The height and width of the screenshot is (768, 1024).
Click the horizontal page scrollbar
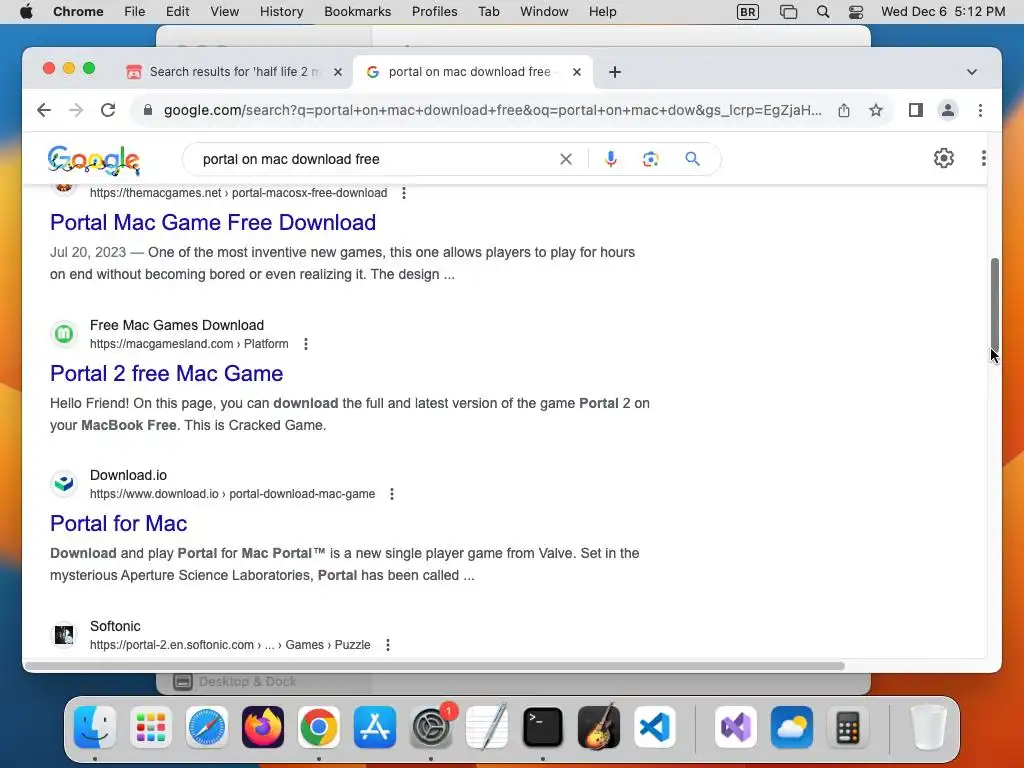(434, 666)
